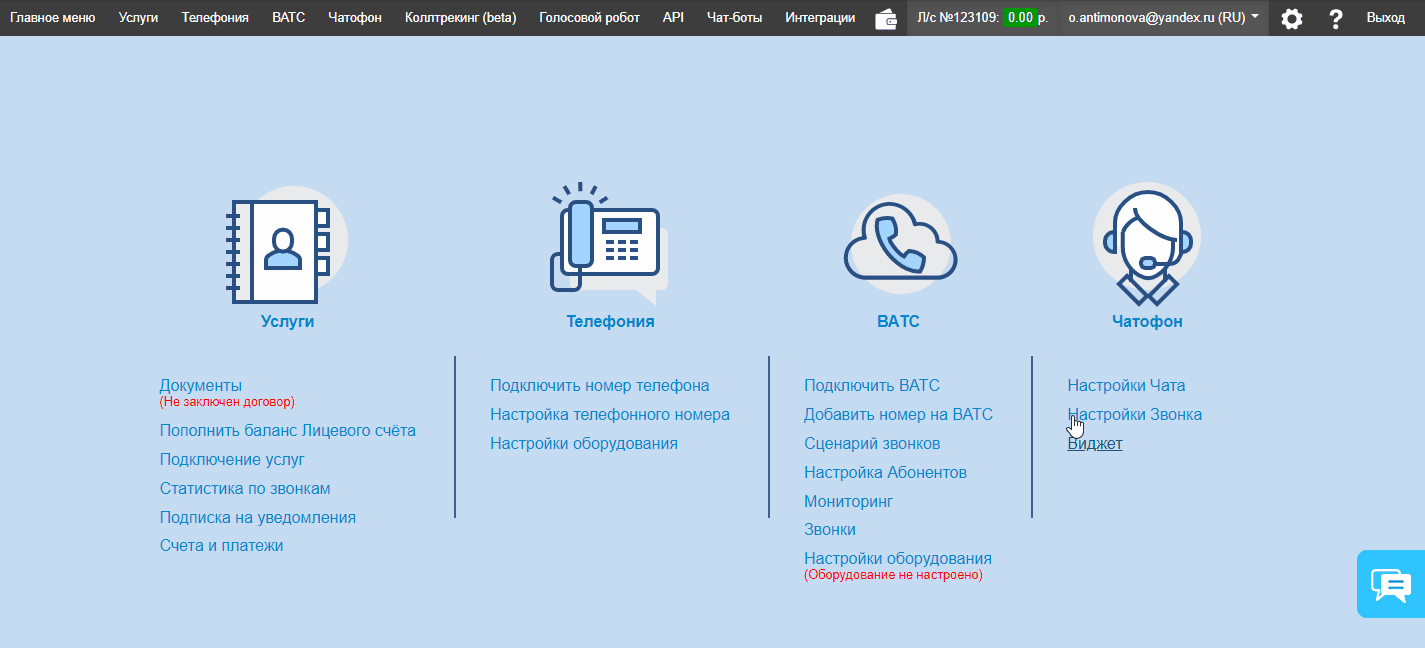This screenshot has width=1425, height=648.
Task: Select Голосовой робот in the top menu
Action: pyautogui.click(x=589, y=18)
